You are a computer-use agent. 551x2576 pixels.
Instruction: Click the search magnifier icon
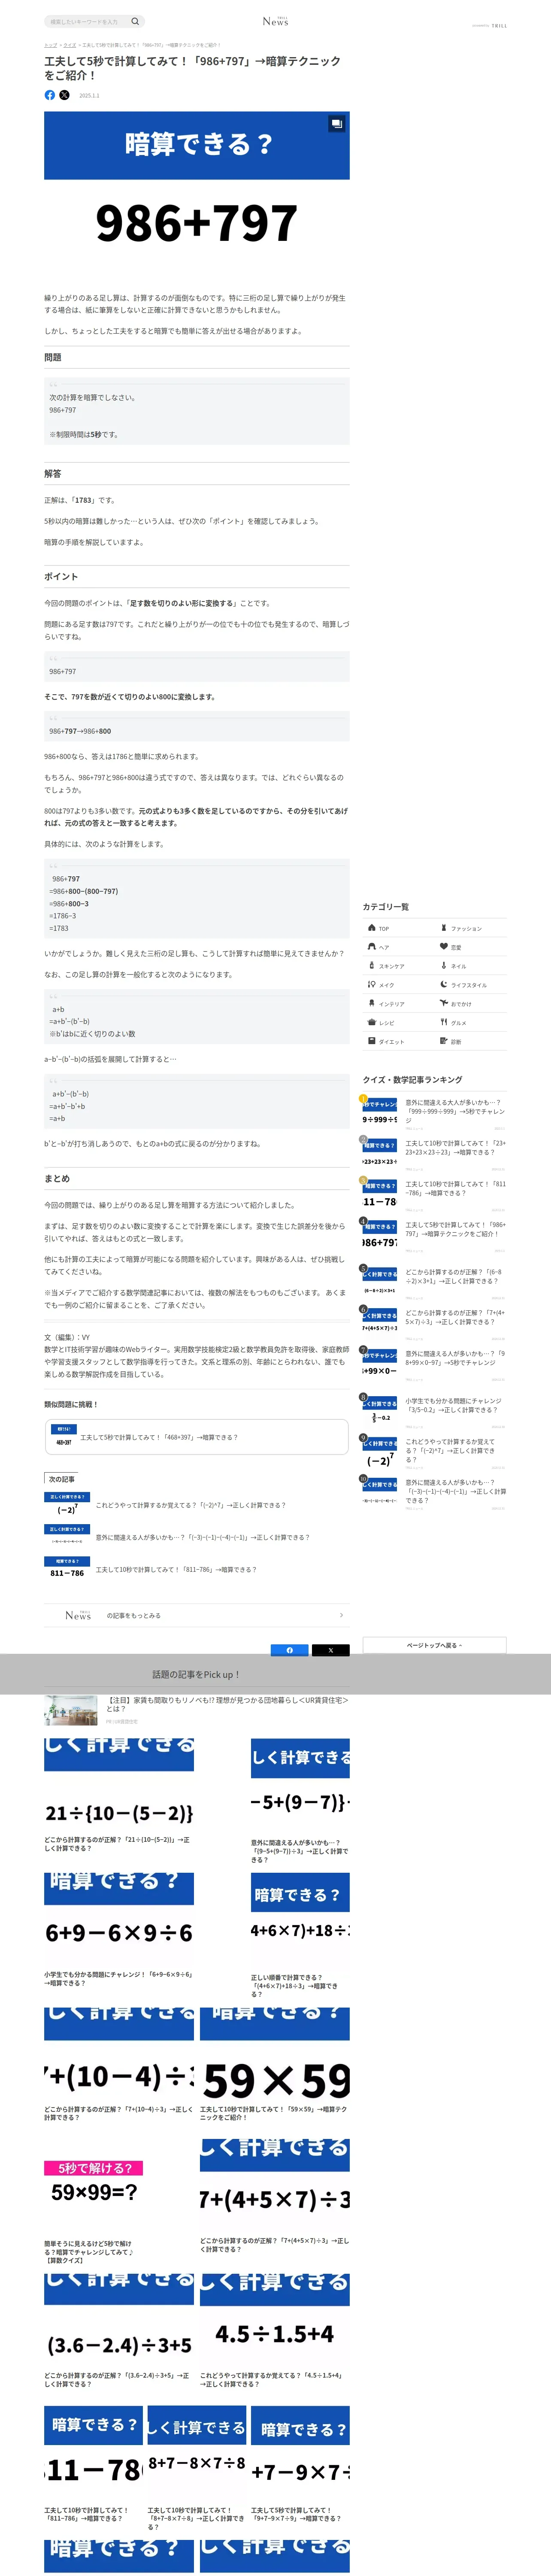tap(135, 21)
